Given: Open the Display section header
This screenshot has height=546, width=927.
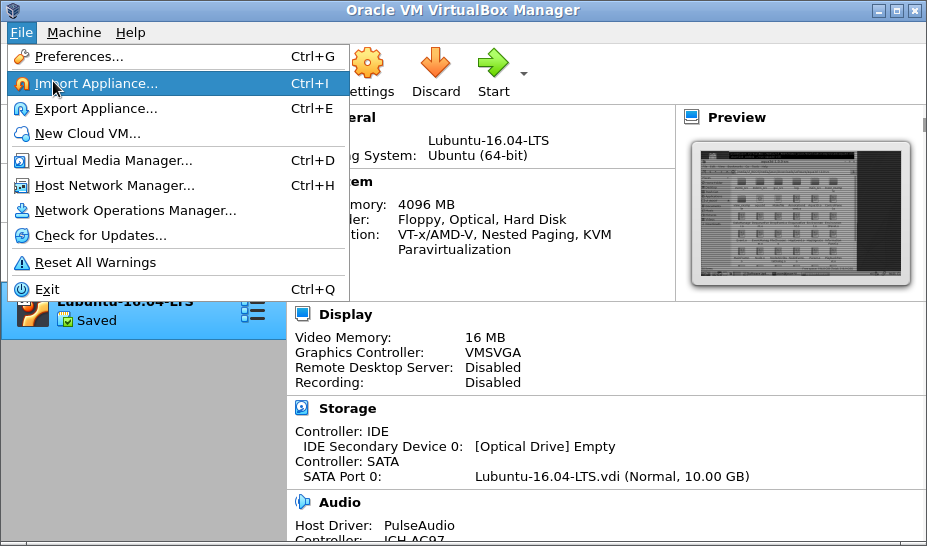Looking at the screenshot, I should coord(346,314).
